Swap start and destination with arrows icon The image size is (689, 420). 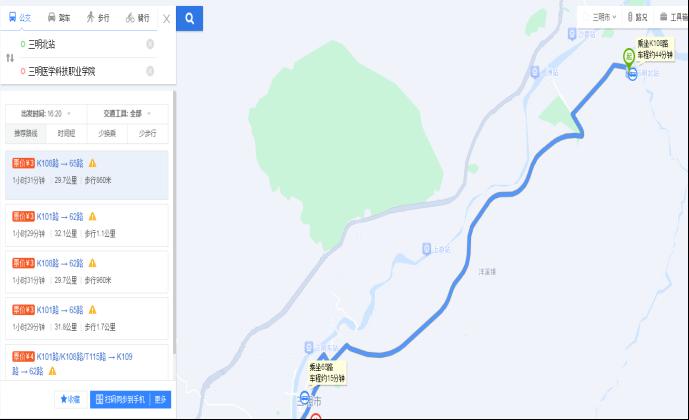(10, 58)
